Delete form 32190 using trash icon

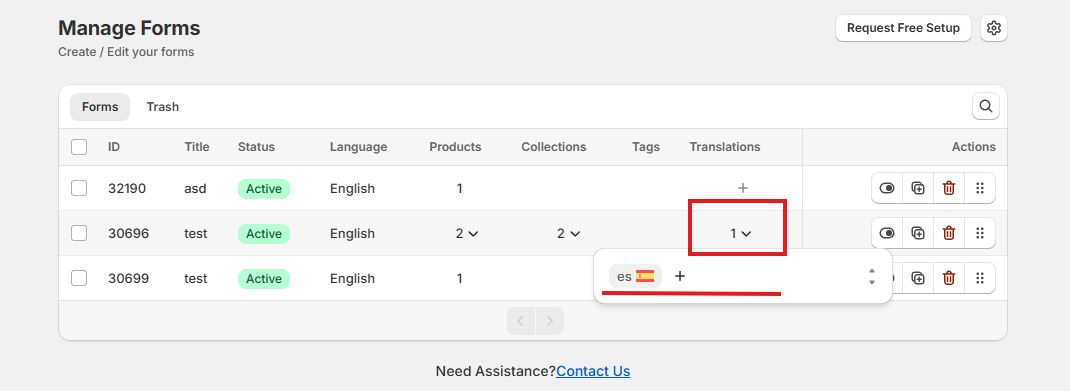pos(949,188)
